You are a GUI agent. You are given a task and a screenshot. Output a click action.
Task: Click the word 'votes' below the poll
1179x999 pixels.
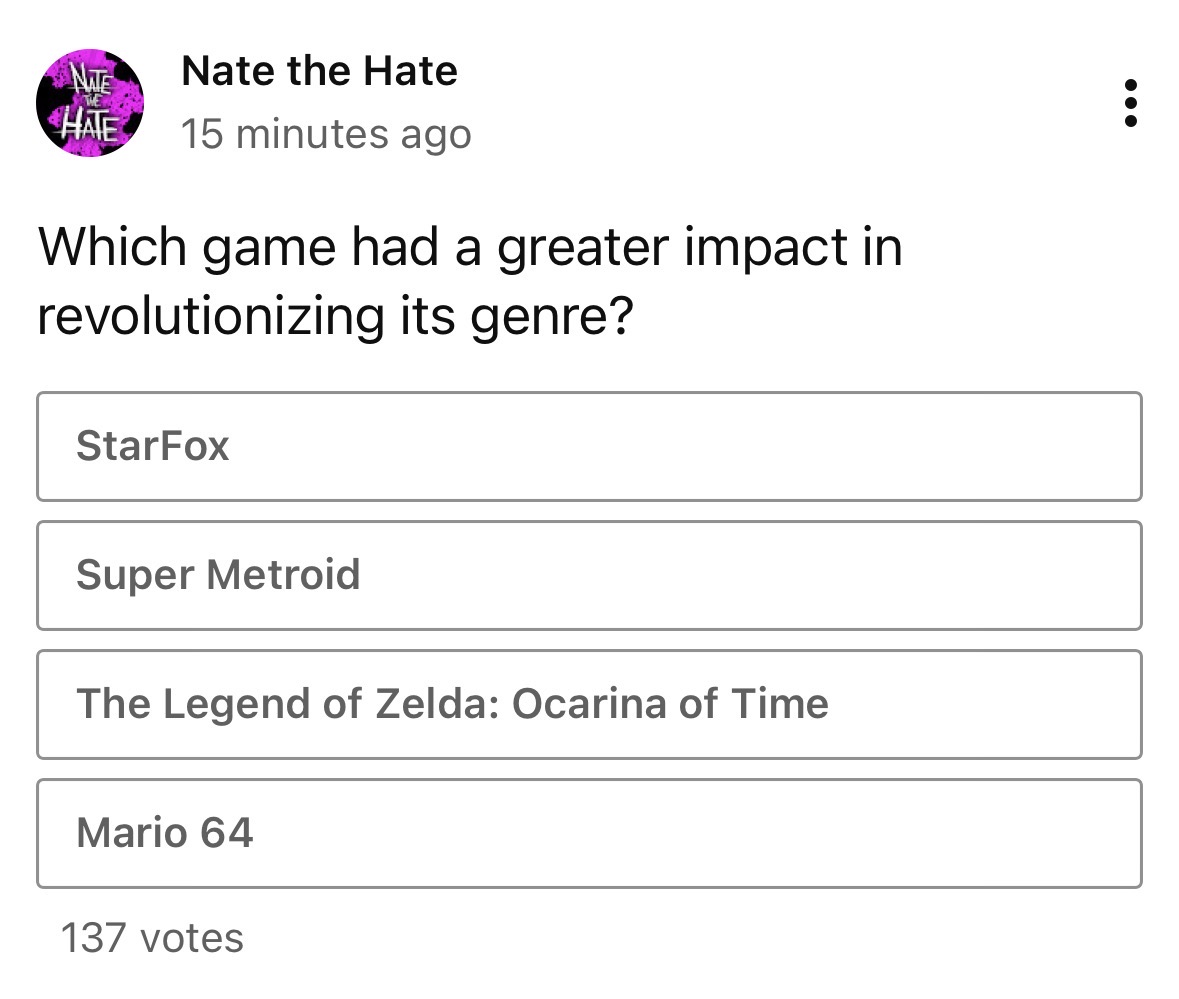click(x=191, y=938)
